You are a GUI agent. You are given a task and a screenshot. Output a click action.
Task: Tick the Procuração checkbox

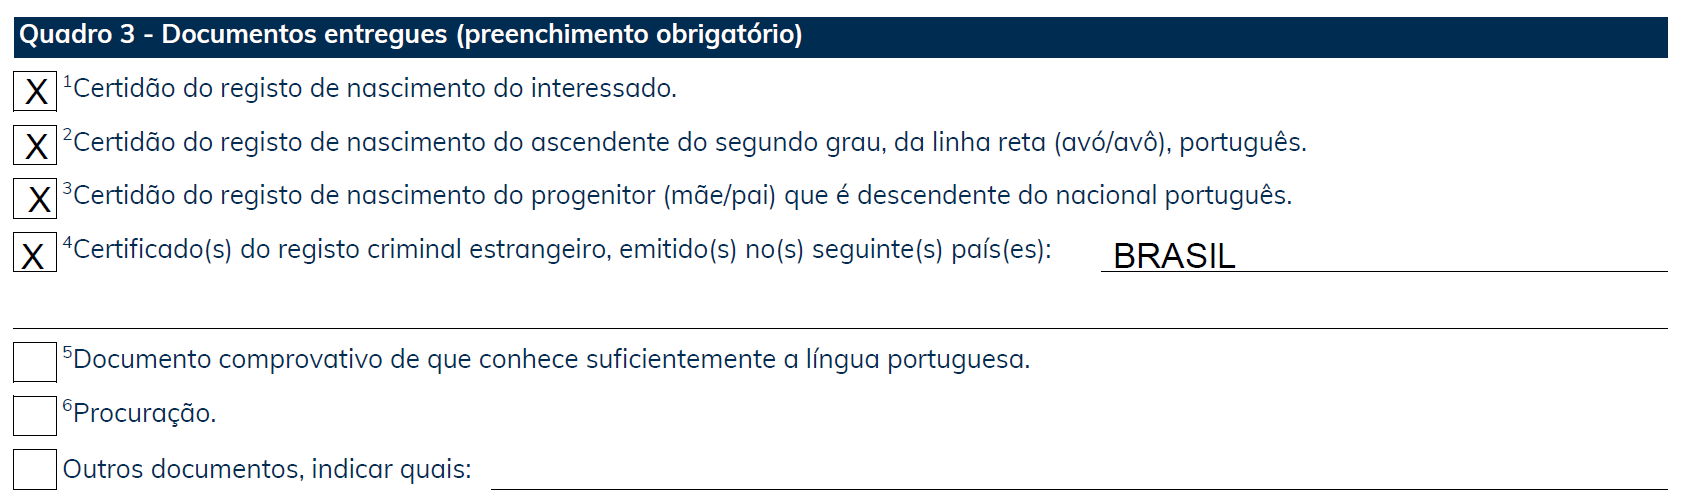coord(35,416)
